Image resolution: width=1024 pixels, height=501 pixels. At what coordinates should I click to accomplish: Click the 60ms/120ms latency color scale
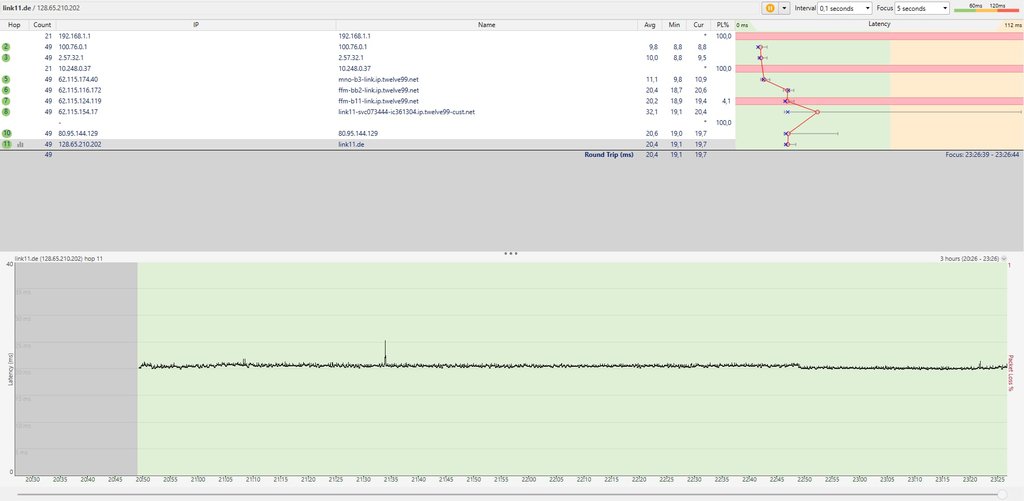(x=988, y=8)
